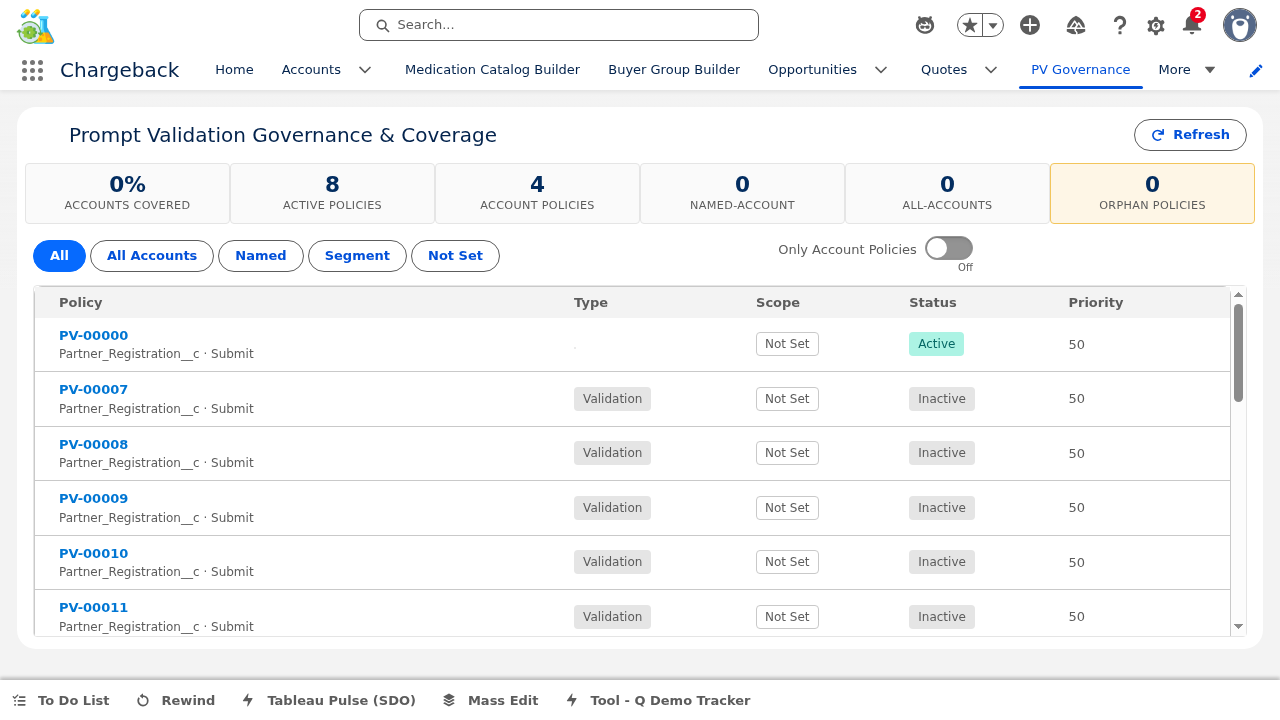
Task: Open Tool - Q Demo Tracker utility
Action: pyautogui.click(x=658, y=701)
